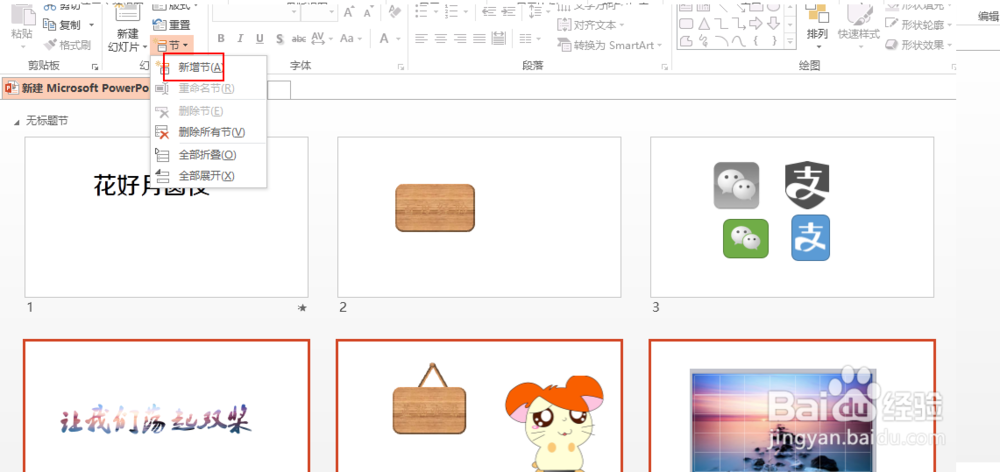
Task: Click the 复制 copy button
Action: click(x=62, y=24)
